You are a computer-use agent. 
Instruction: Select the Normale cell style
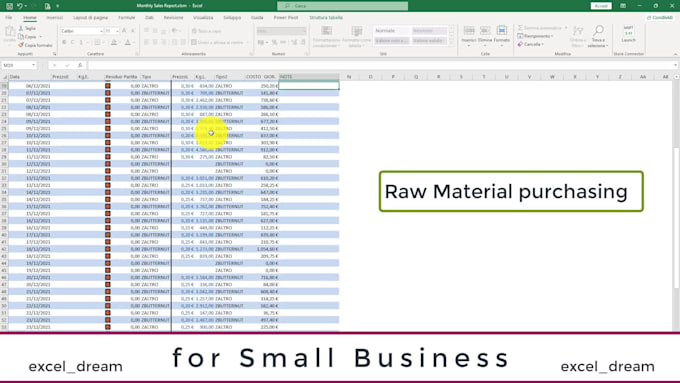pyautogui.click(x=391, y=31)
